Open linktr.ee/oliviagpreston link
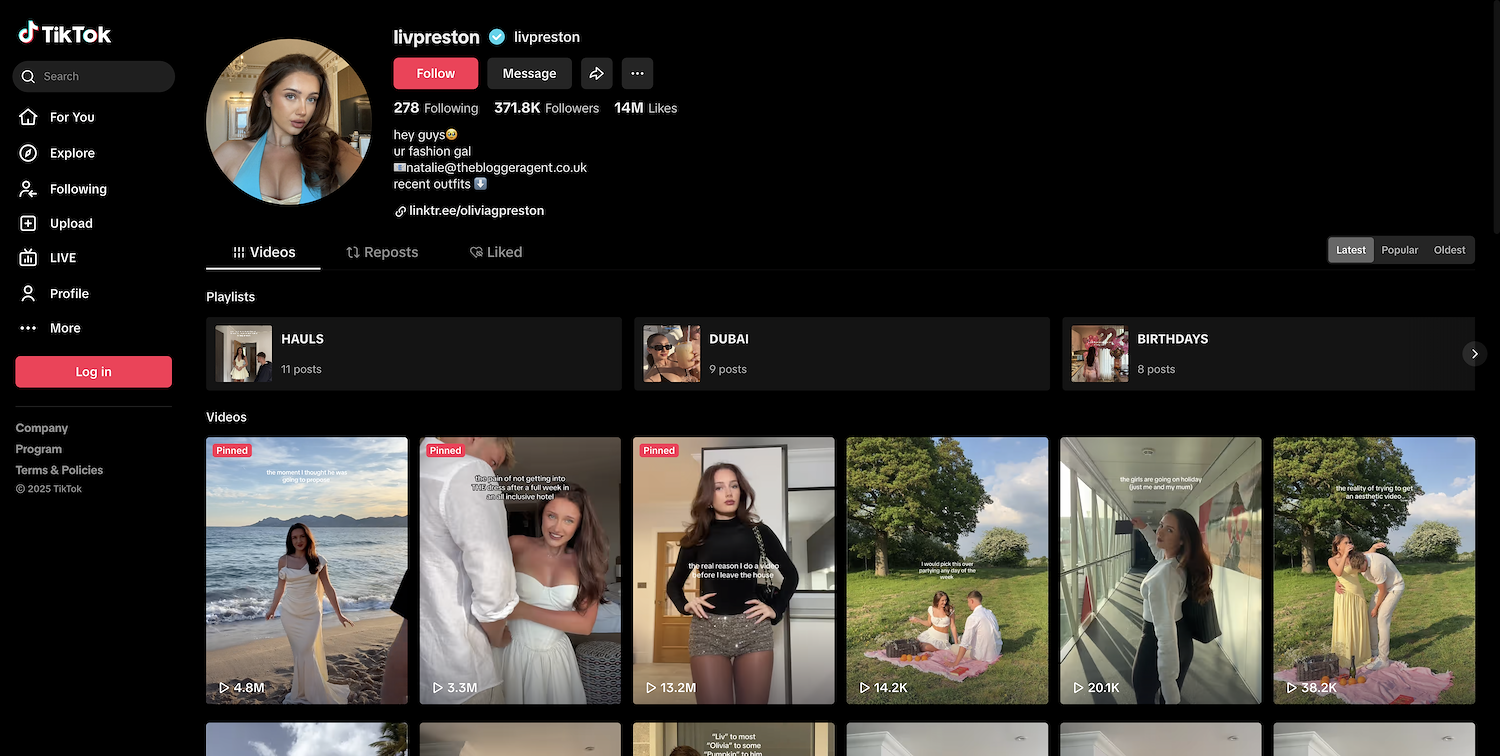The width and height of the screenshot is (1500, 756). point(476,211)
